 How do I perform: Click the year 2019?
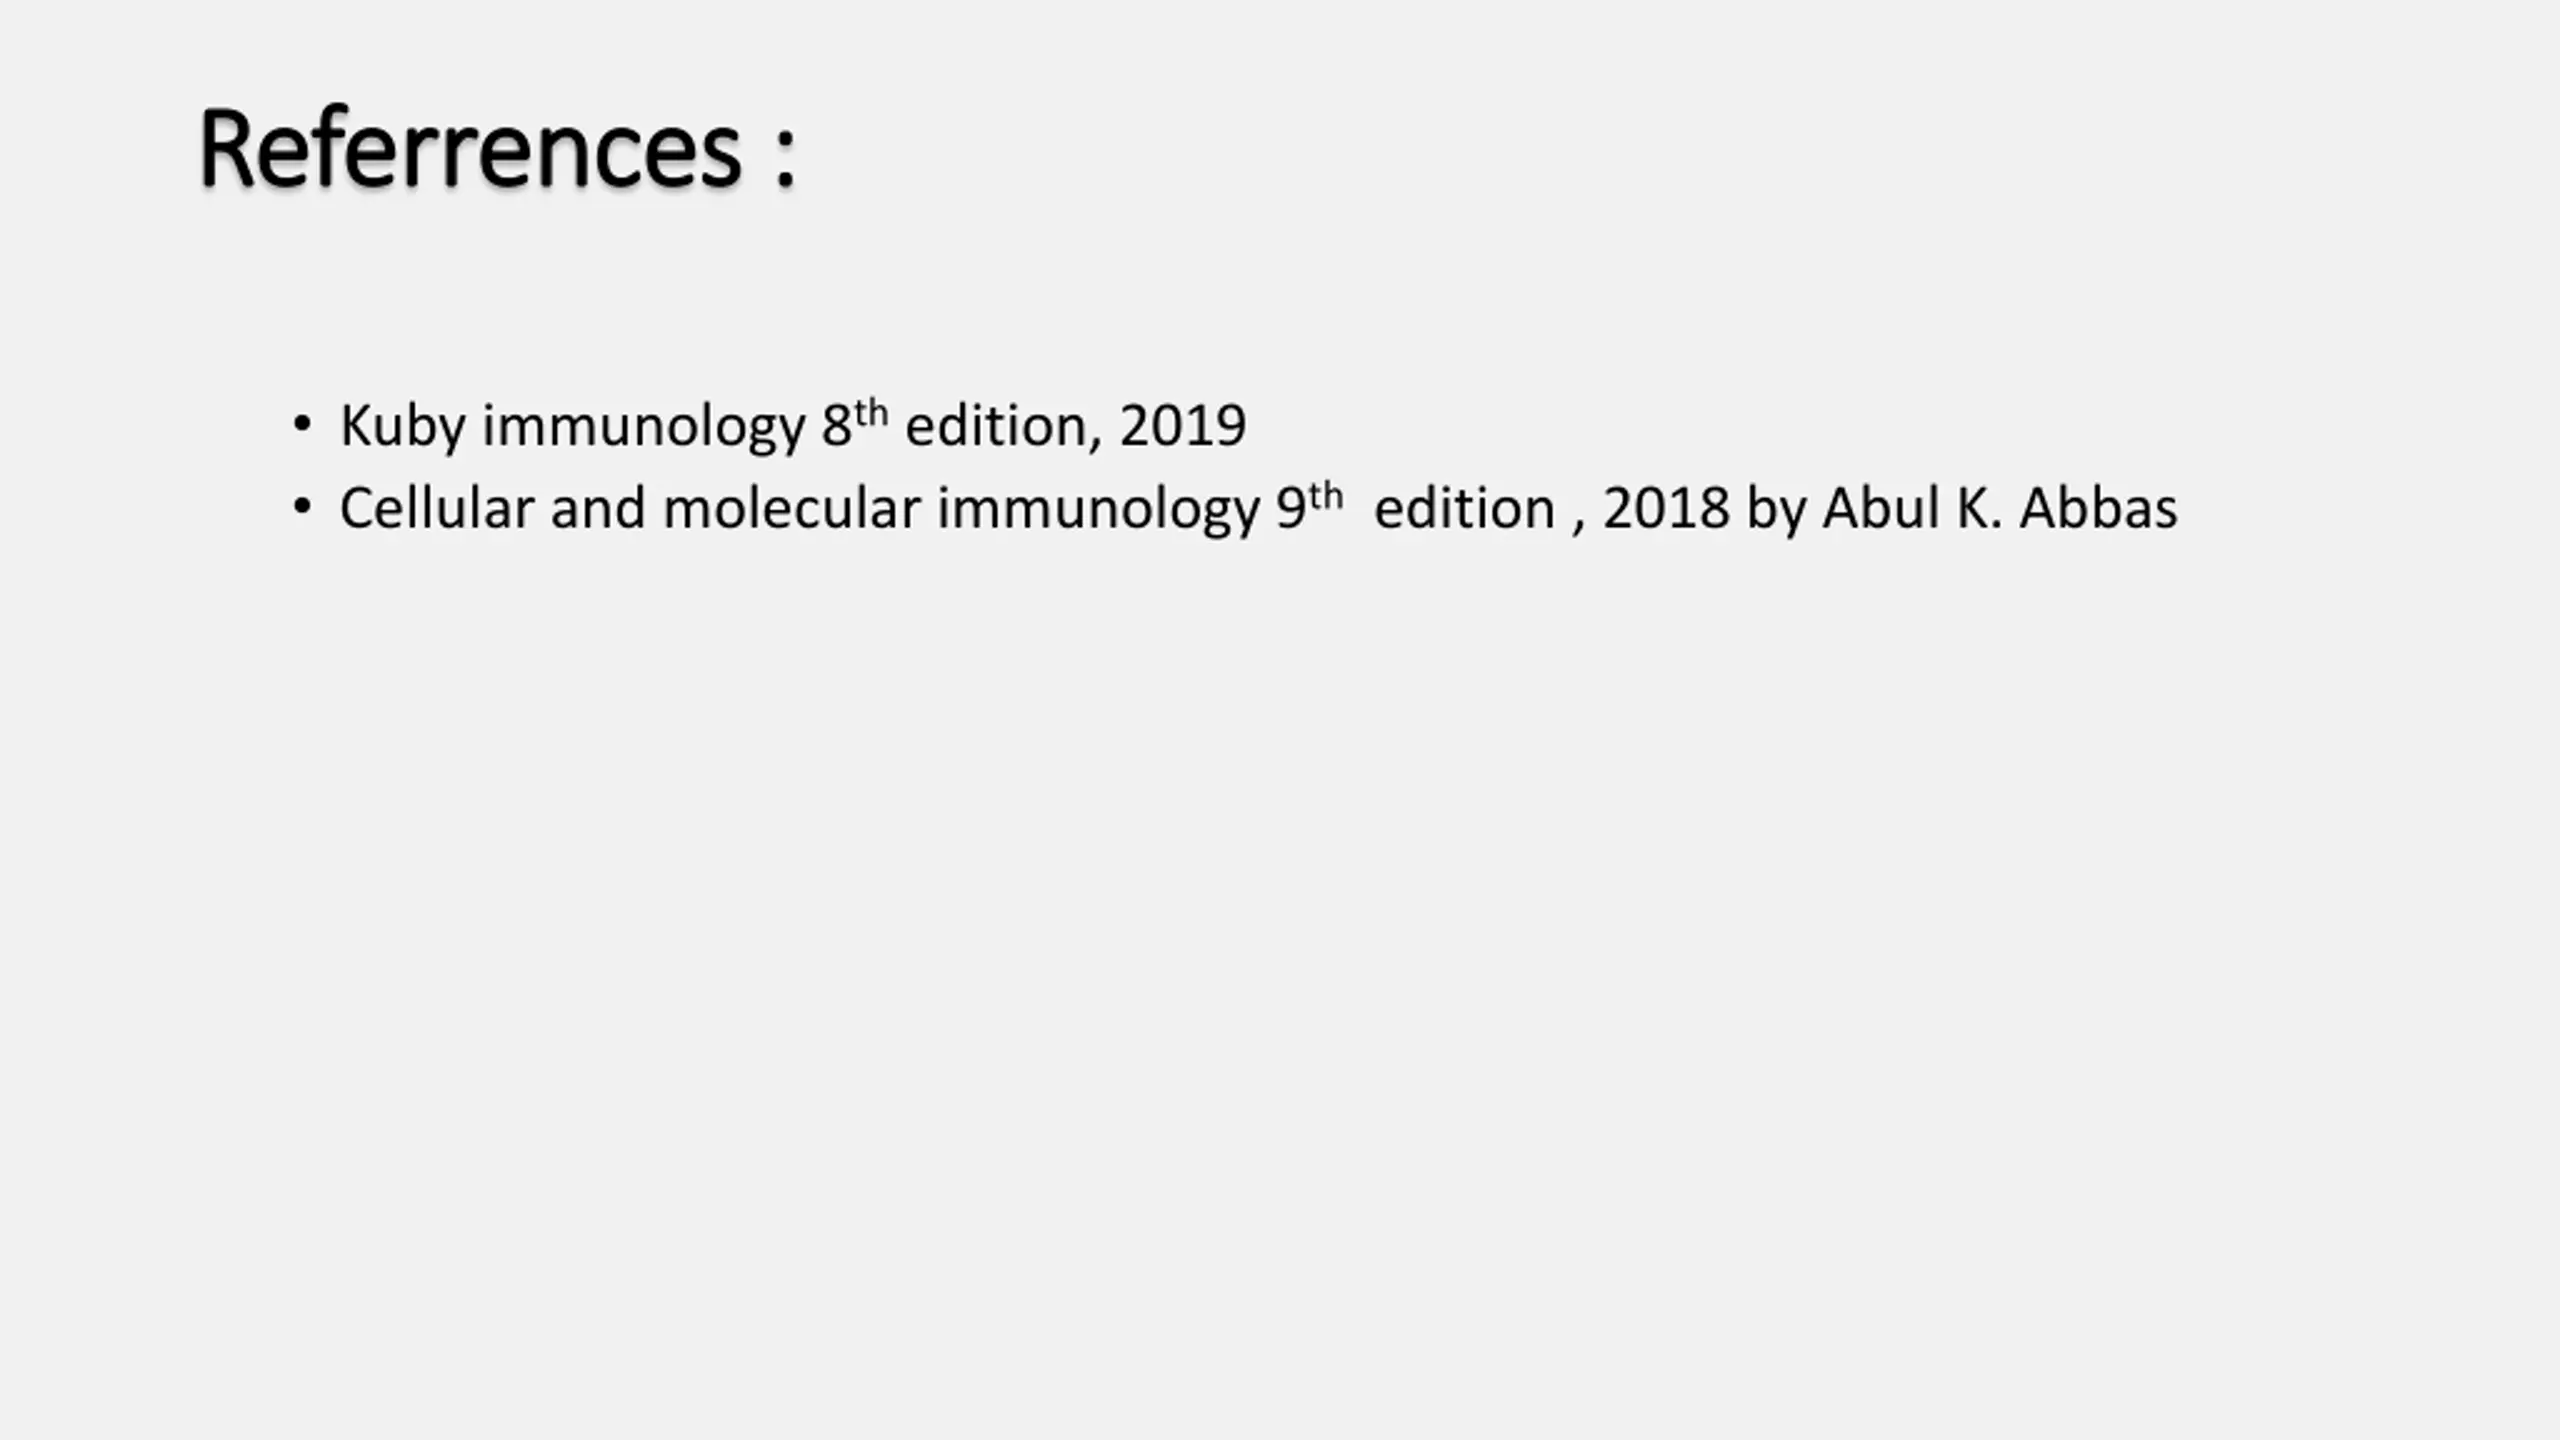pos(1182,426)
